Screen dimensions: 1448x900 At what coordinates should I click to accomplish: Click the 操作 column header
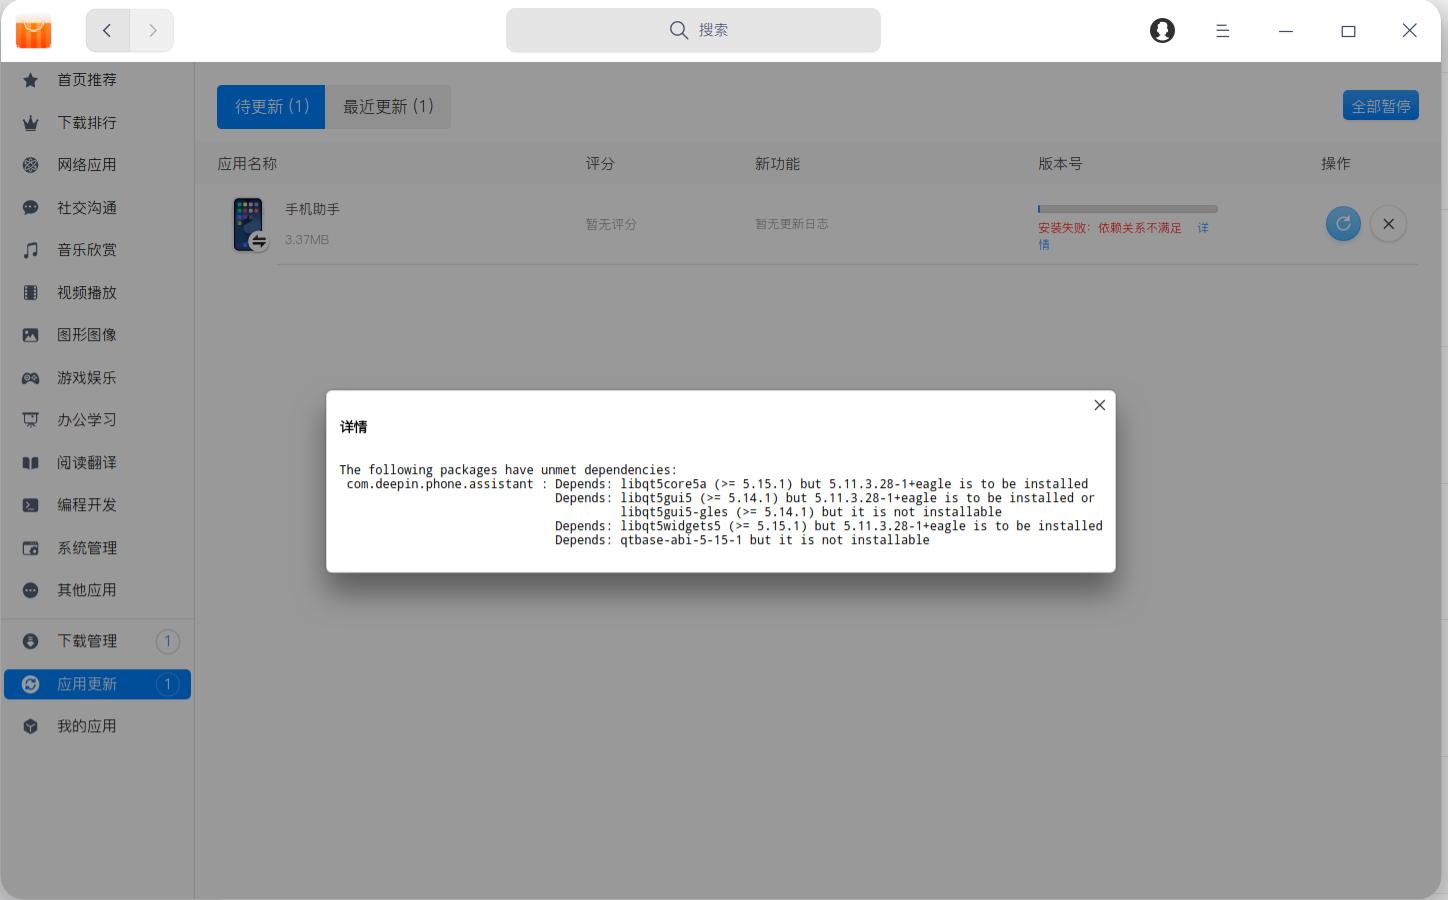point(1336,164)
